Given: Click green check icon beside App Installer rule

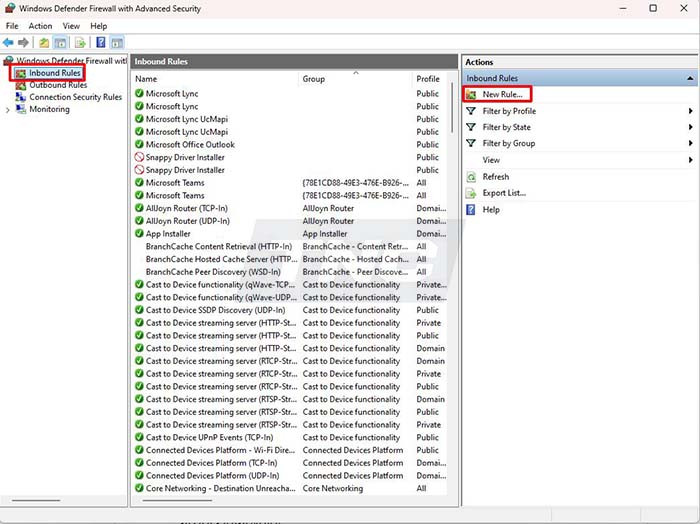Looking at the screenshot, I should 139,233.
